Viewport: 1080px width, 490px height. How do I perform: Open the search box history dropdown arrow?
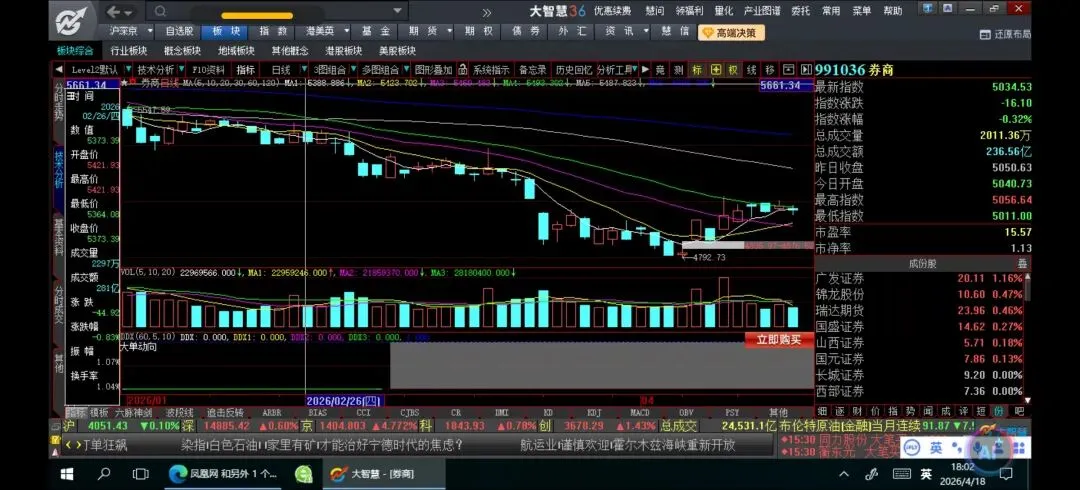pyautogui.click(x=397, y=12)
